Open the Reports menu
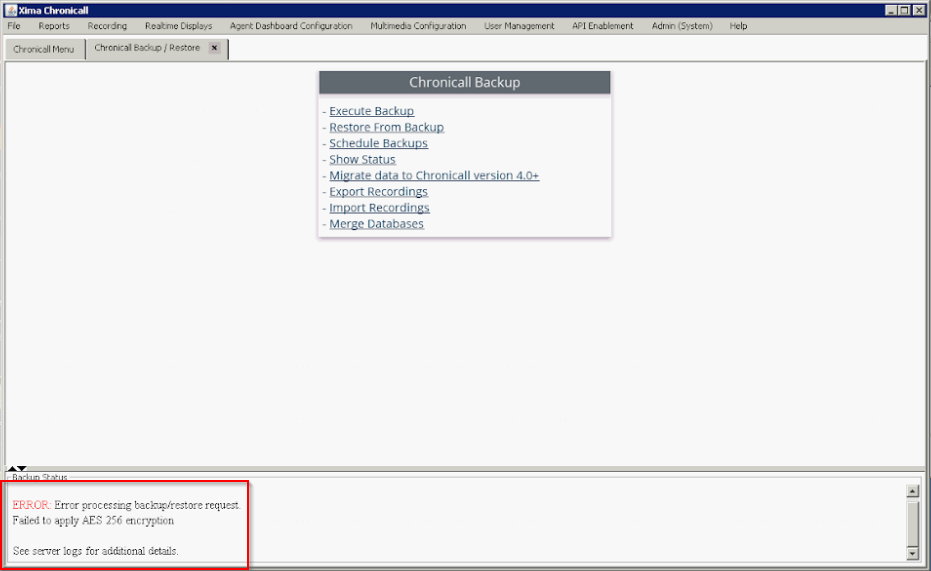The width and height of the screenshot is (931, 571). point(54,26)
